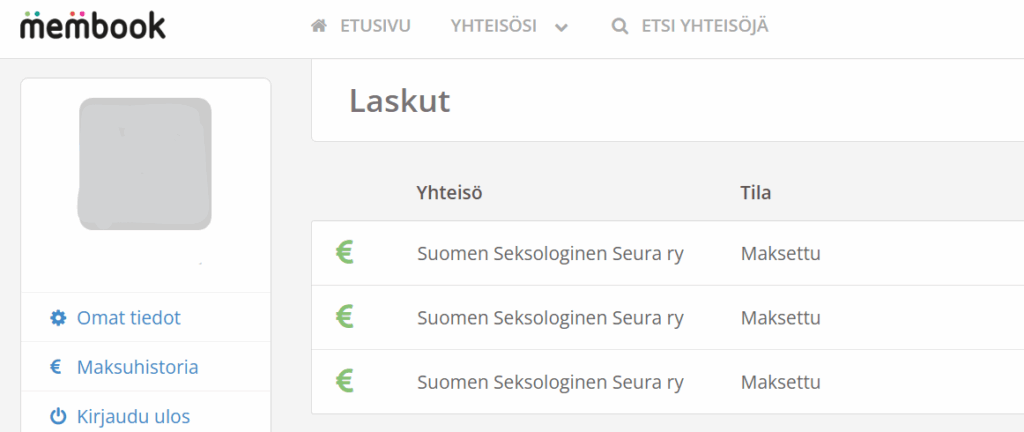Open the Omat tiedot link
The height and width of the screenshot is (432, 1024).
128,318
